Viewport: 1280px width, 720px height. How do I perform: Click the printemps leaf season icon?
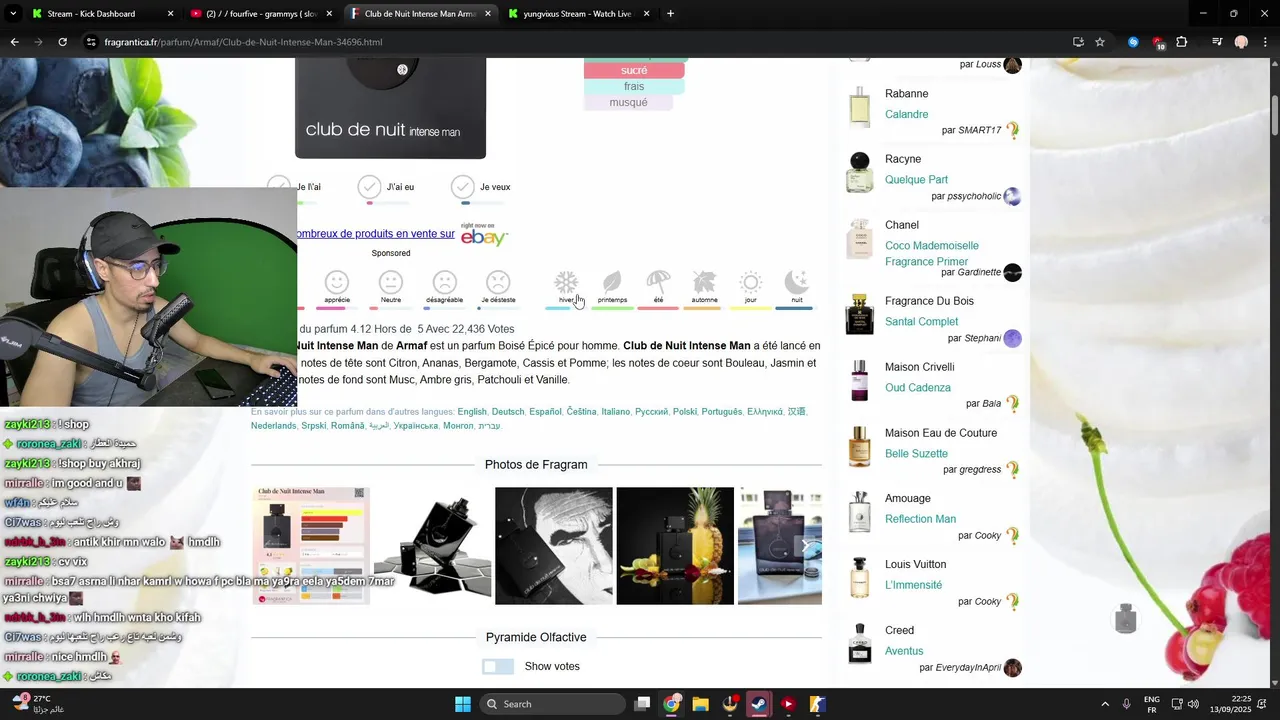pyautogui.click(x=612, y=283)
